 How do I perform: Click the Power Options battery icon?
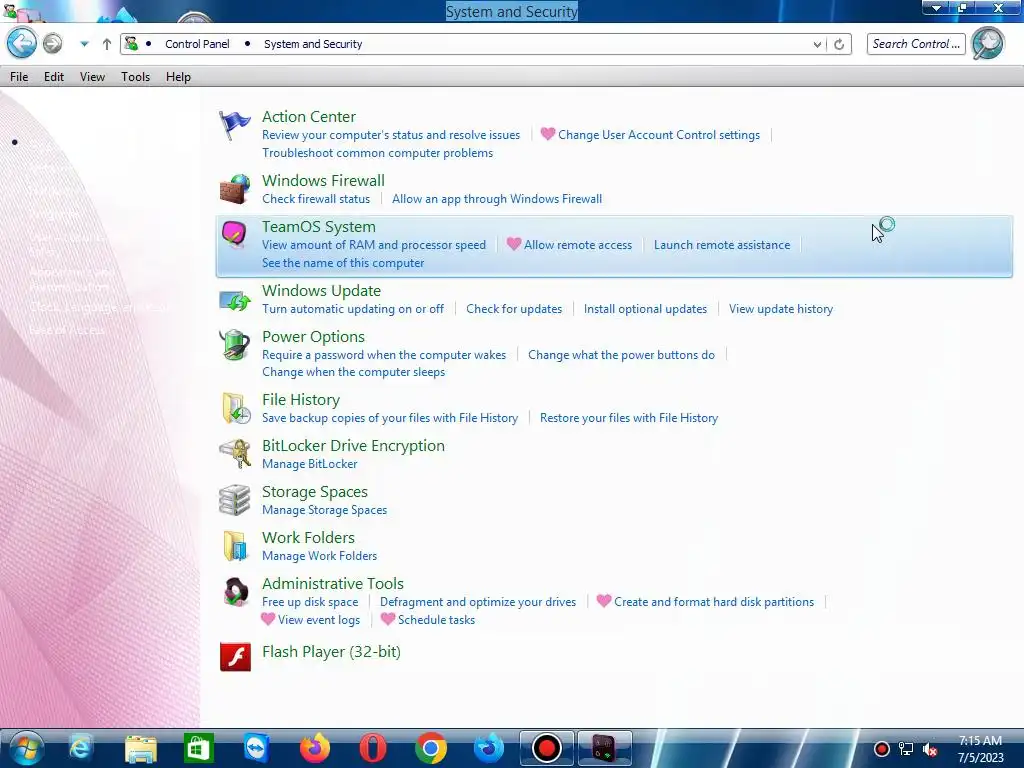click(x=234, y=345)
